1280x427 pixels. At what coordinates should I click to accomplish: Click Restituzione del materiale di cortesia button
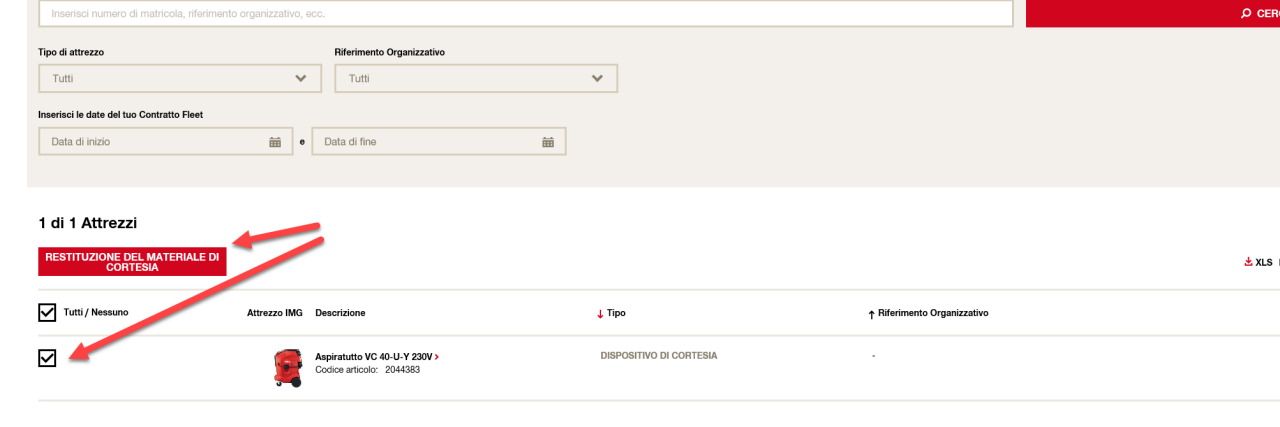pos(132,262)
